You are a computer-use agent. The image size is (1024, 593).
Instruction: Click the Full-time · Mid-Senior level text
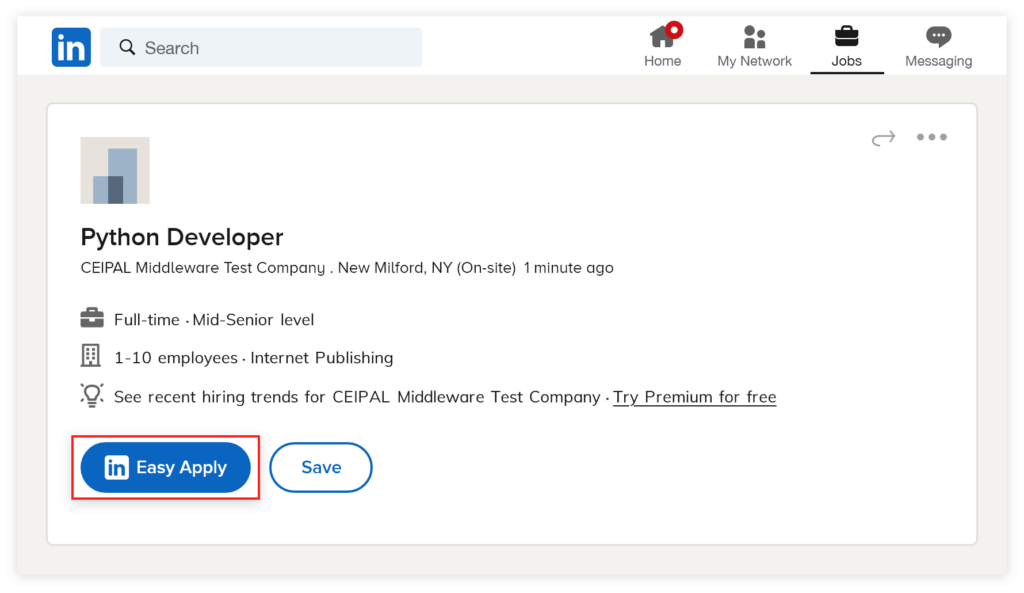pyautogui.click(x=214, y=319)
